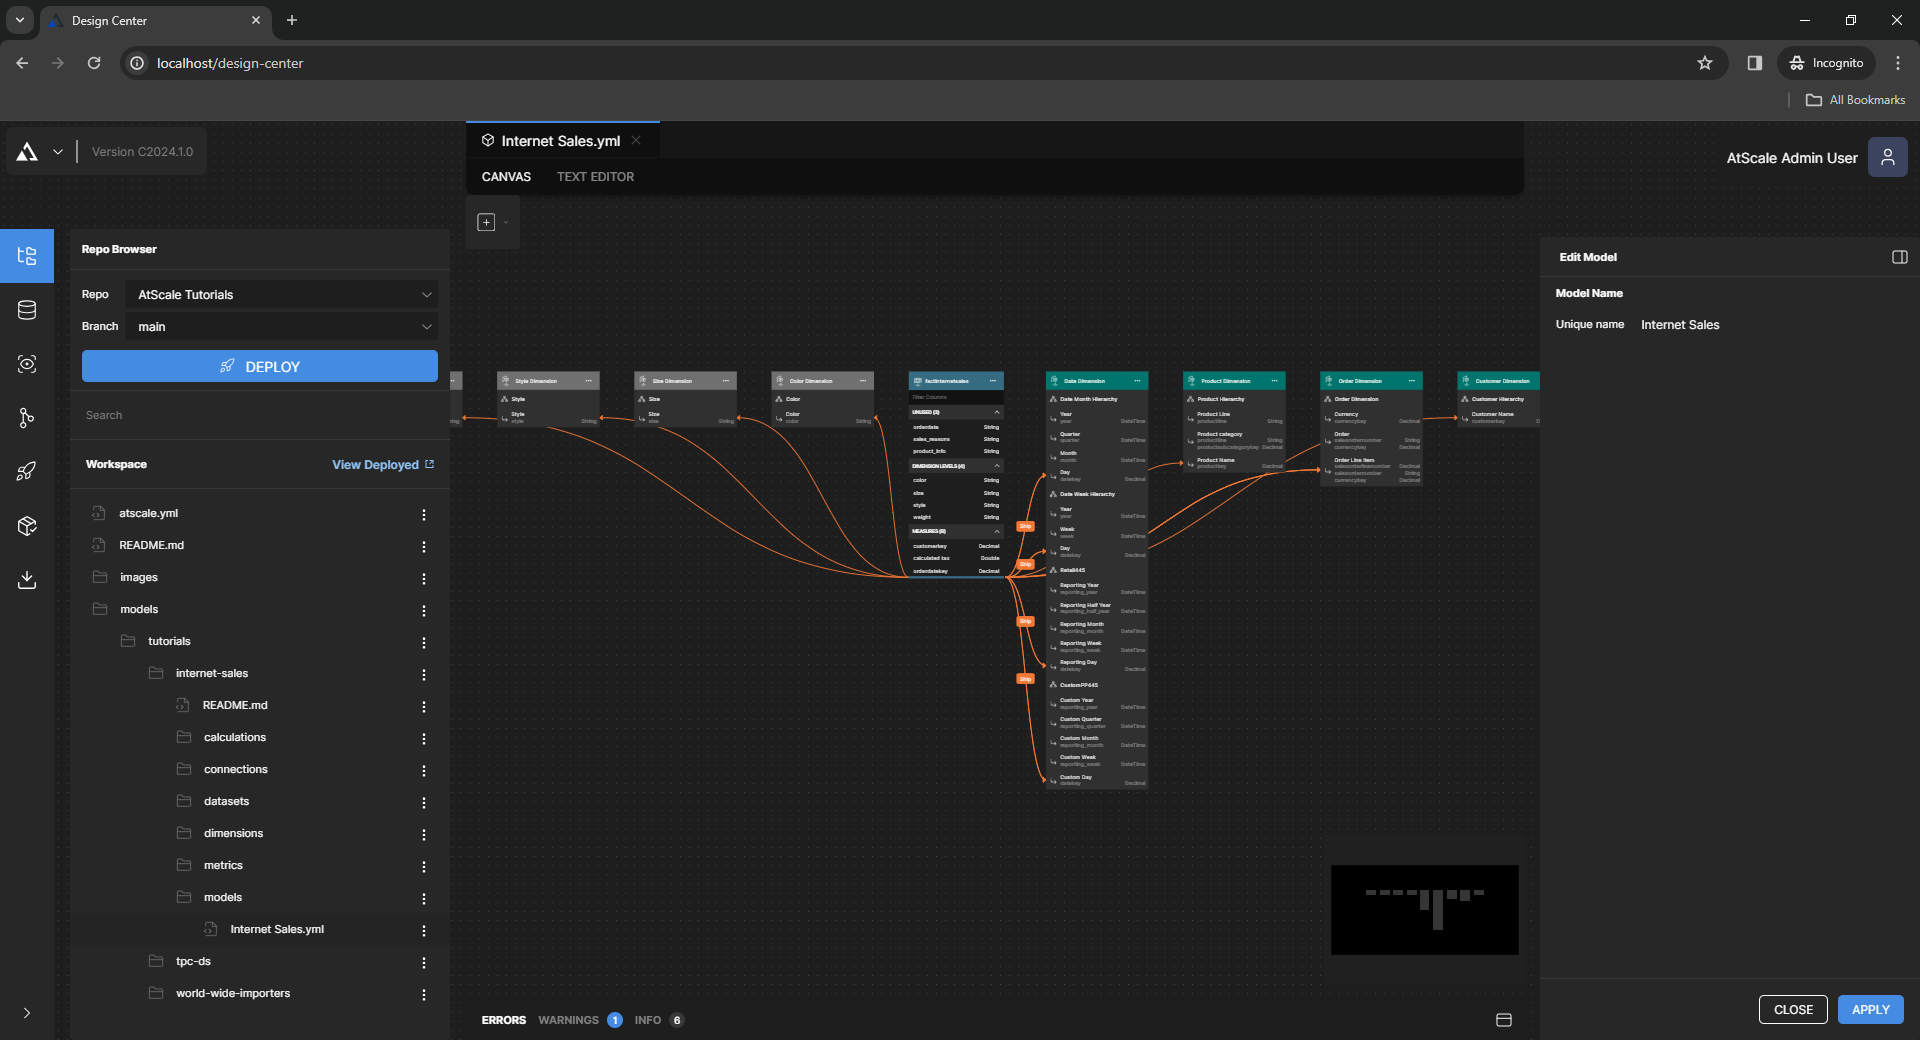Image resolution: width=1920 pixels, height=1040 pixels.
Task: Toggle the bottom messages panel
Action: 1503,1020
